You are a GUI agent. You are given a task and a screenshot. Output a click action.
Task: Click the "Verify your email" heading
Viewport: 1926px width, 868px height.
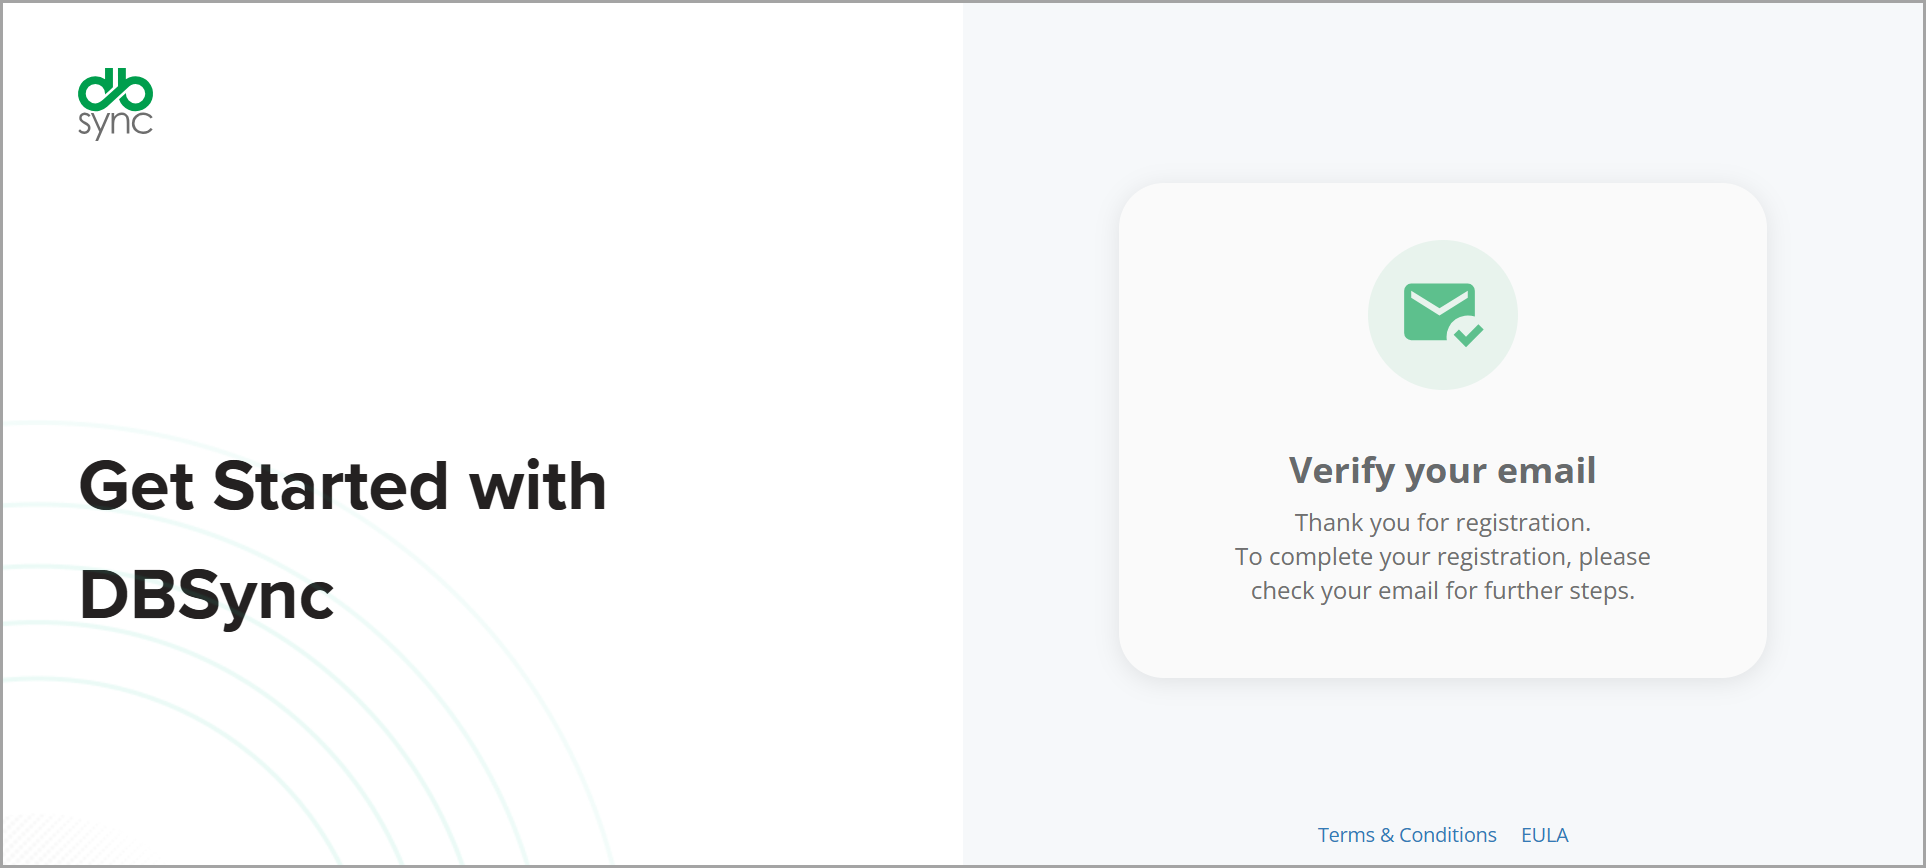(x=1442, y=470)
